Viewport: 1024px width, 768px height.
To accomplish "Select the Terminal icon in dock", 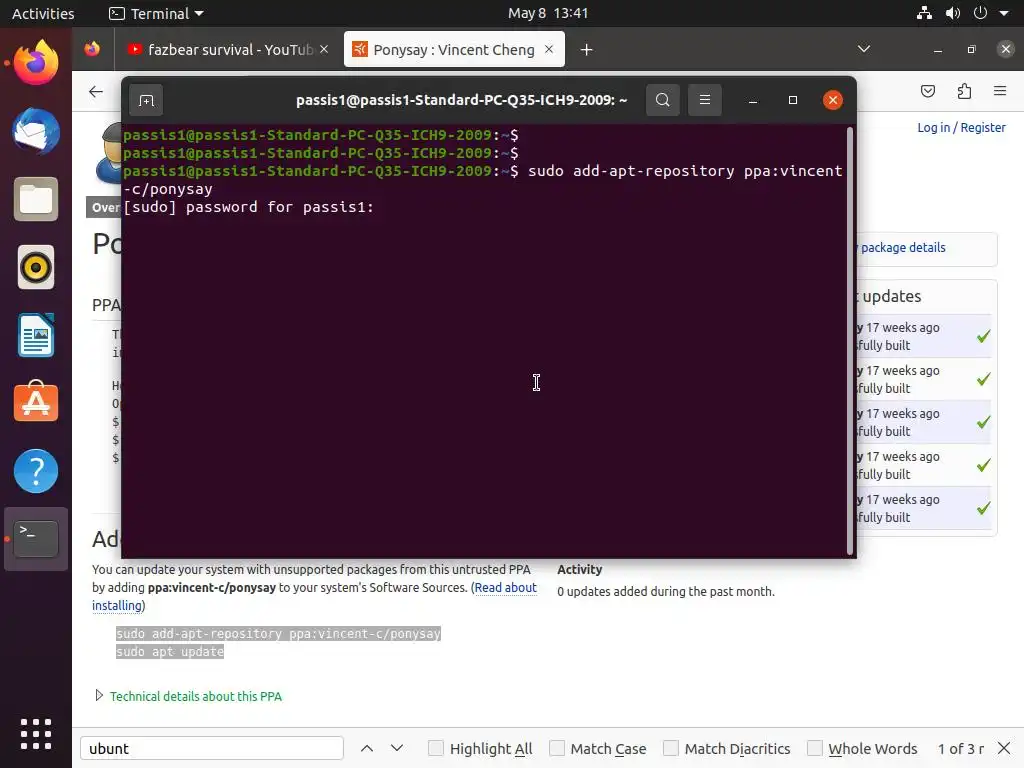I will (36, 539).
